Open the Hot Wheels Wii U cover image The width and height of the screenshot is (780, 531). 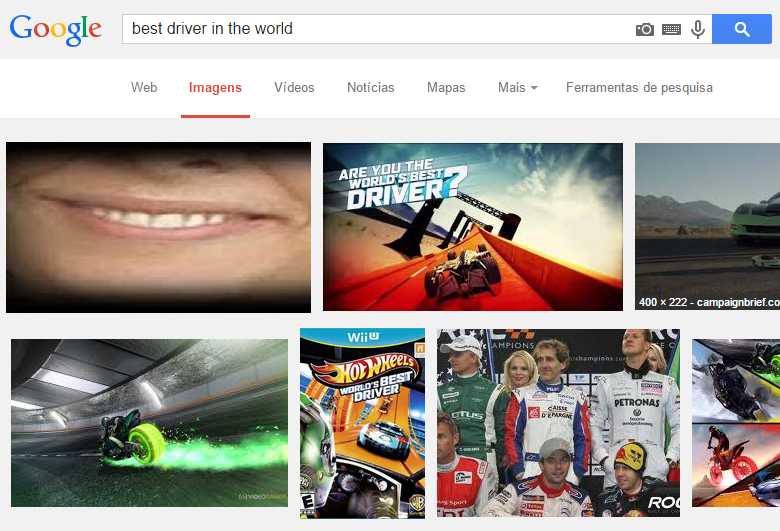pos(362,423)
